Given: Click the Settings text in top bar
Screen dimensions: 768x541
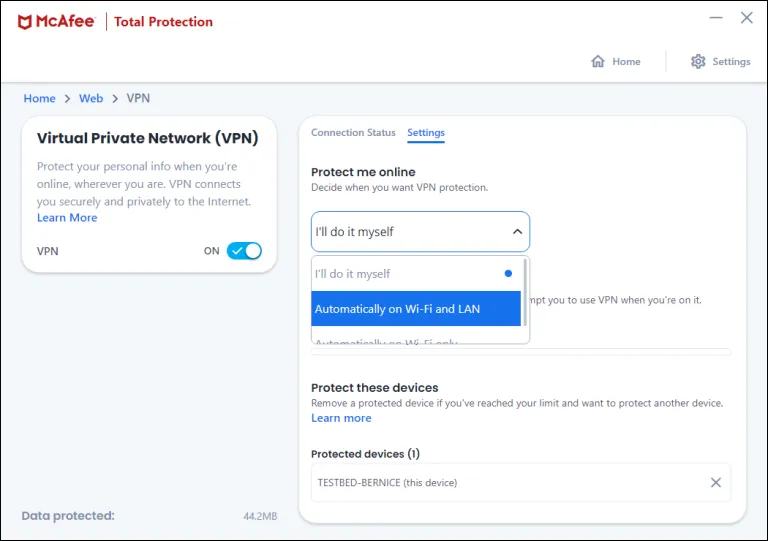Looking at the screenshot, I should click(x=731, y=61).
